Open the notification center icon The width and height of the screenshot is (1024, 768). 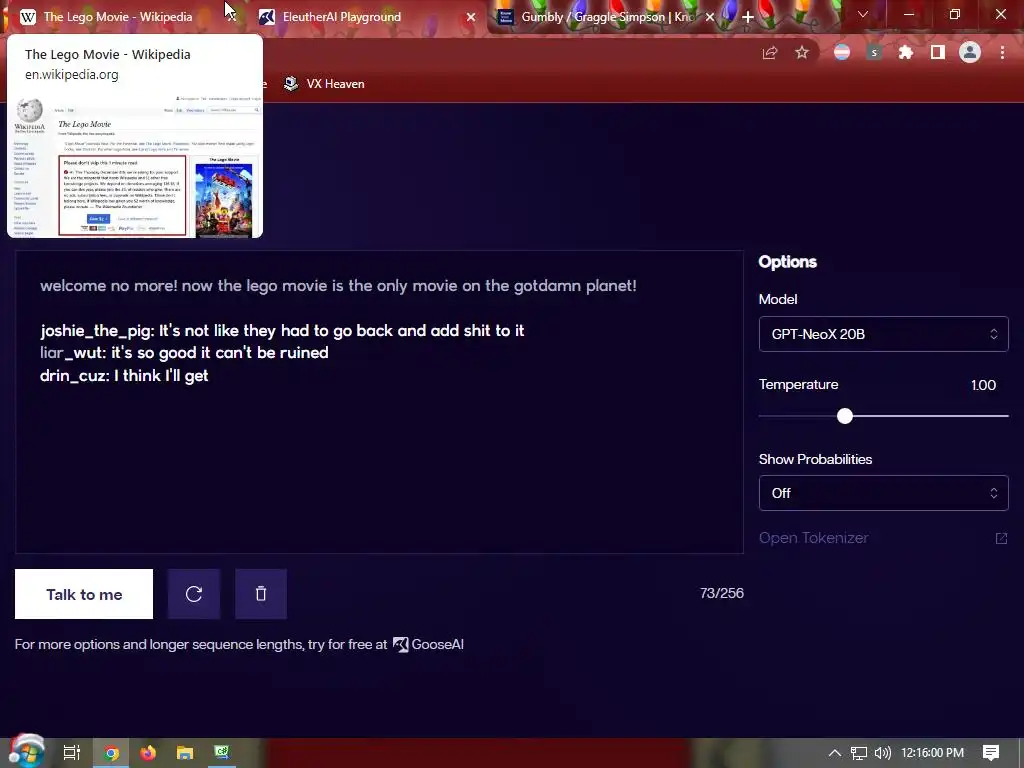(x=991, y=753)
